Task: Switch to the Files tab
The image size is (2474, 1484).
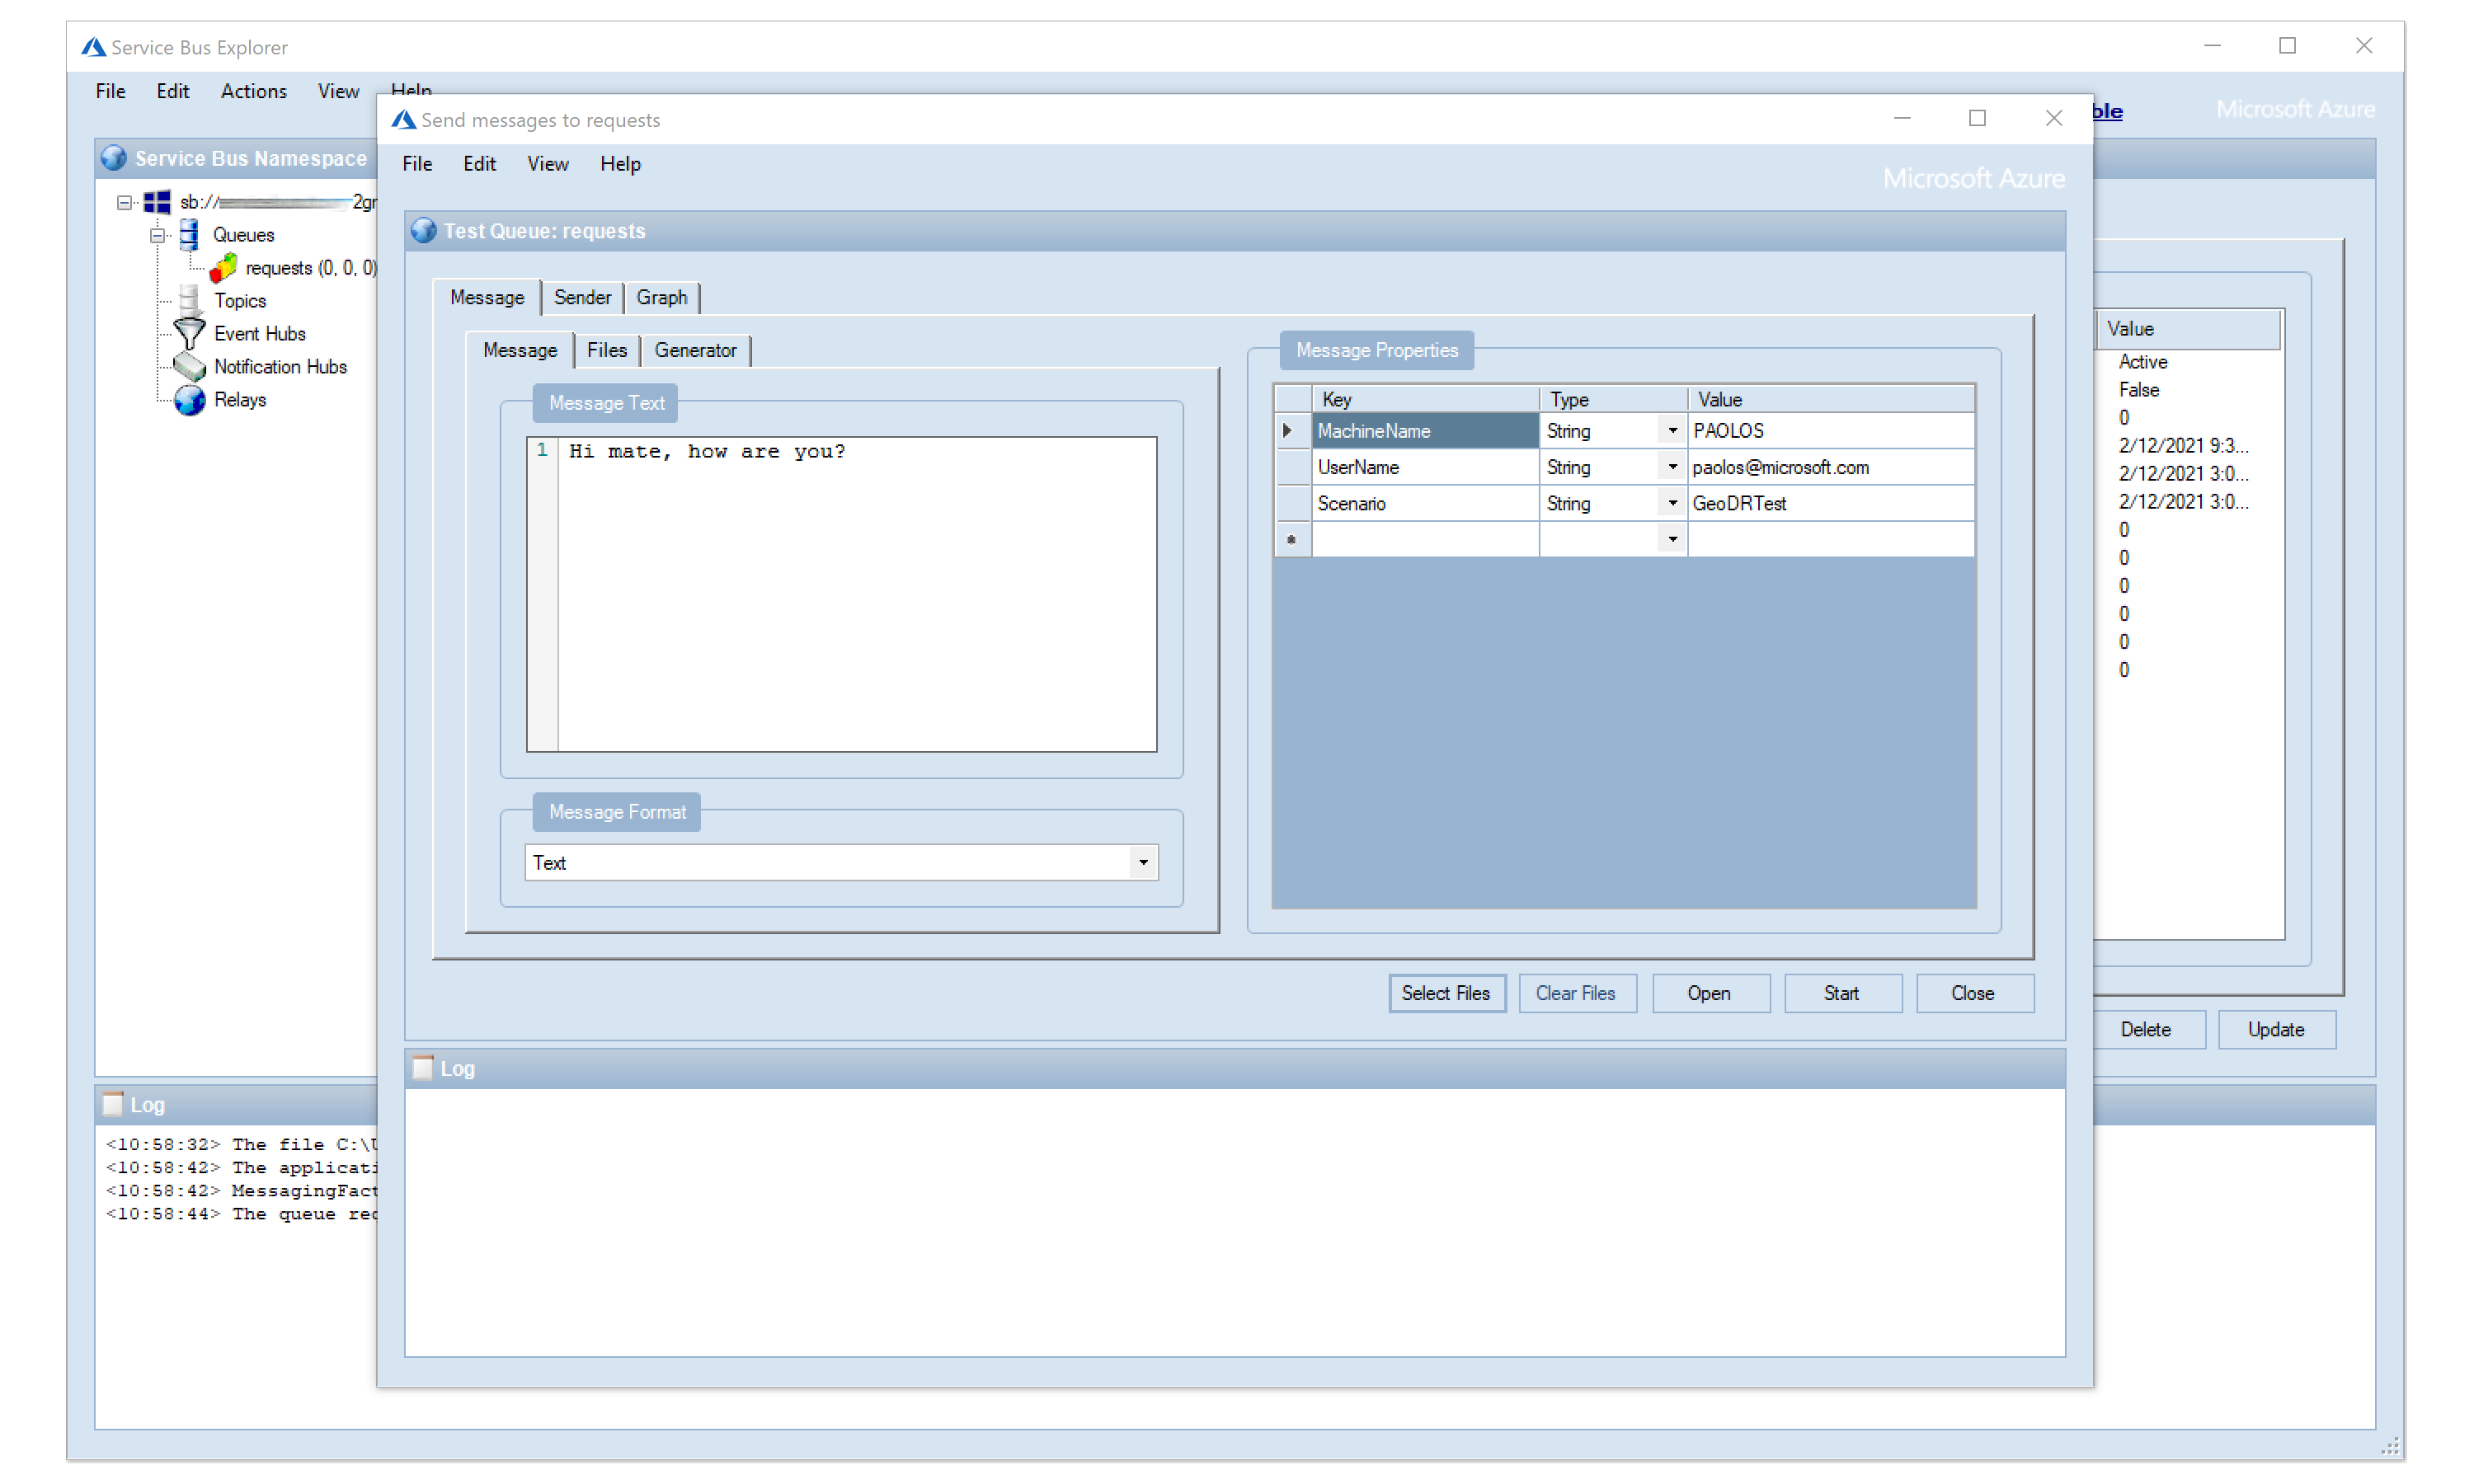Action: click(608, 350)
